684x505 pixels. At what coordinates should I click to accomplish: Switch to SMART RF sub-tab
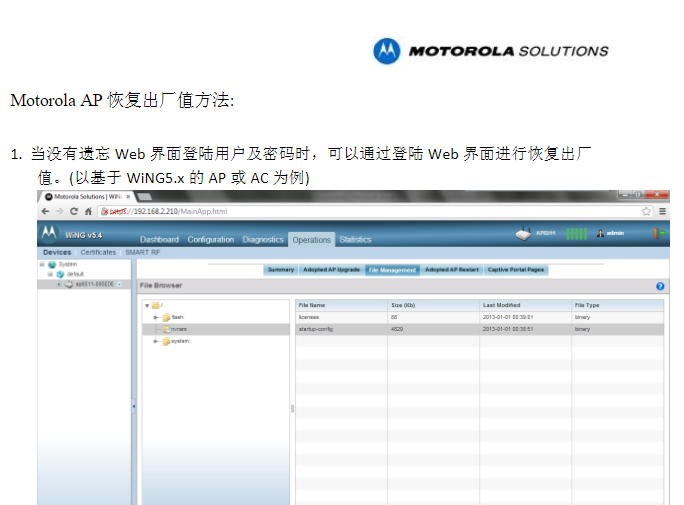coord(143,252)
